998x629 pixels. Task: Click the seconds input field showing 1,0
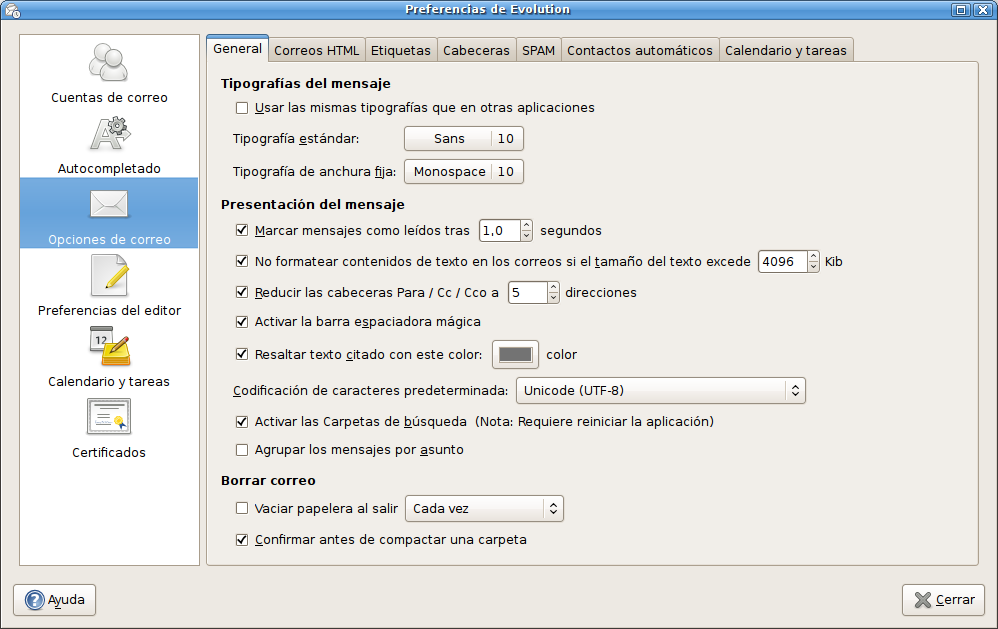tap(500, 230)
